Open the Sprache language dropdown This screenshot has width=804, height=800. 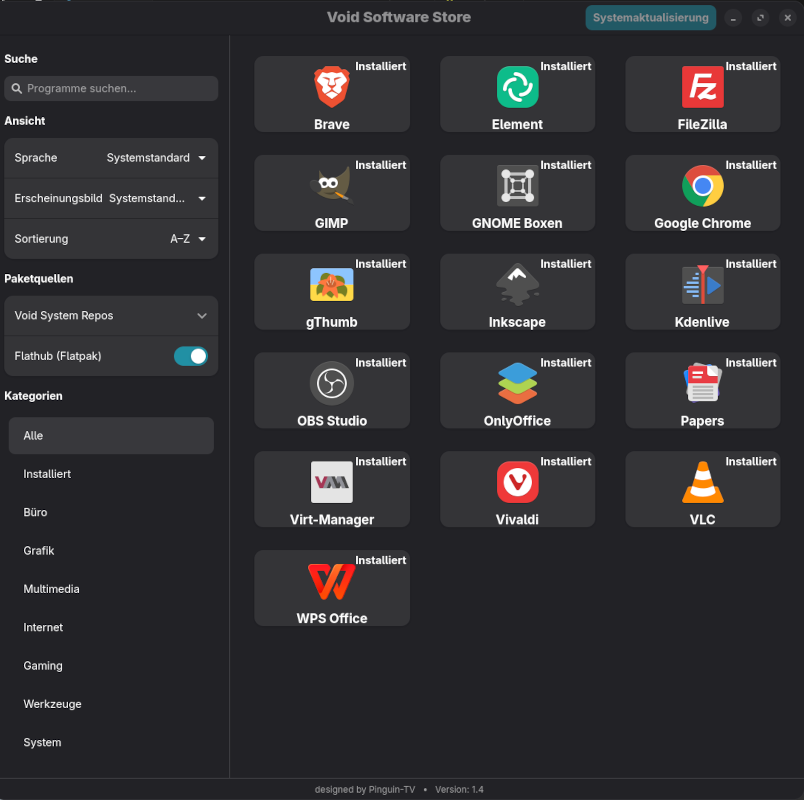(156, 158)
